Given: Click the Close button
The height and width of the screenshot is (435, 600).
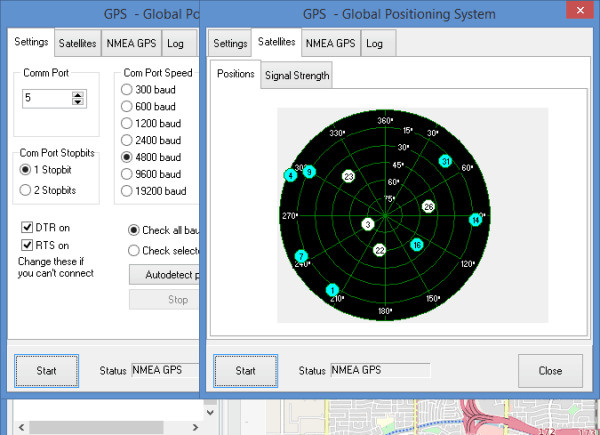Looking at the screenshot, I should 549,370.
